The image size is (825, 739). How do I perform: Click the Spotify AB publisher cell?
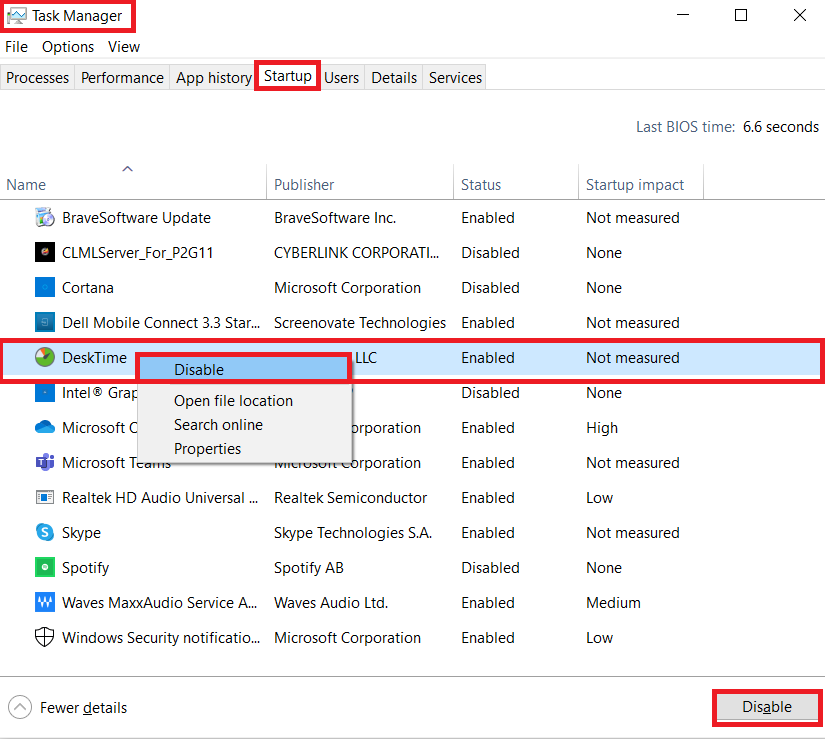point(309,568)
